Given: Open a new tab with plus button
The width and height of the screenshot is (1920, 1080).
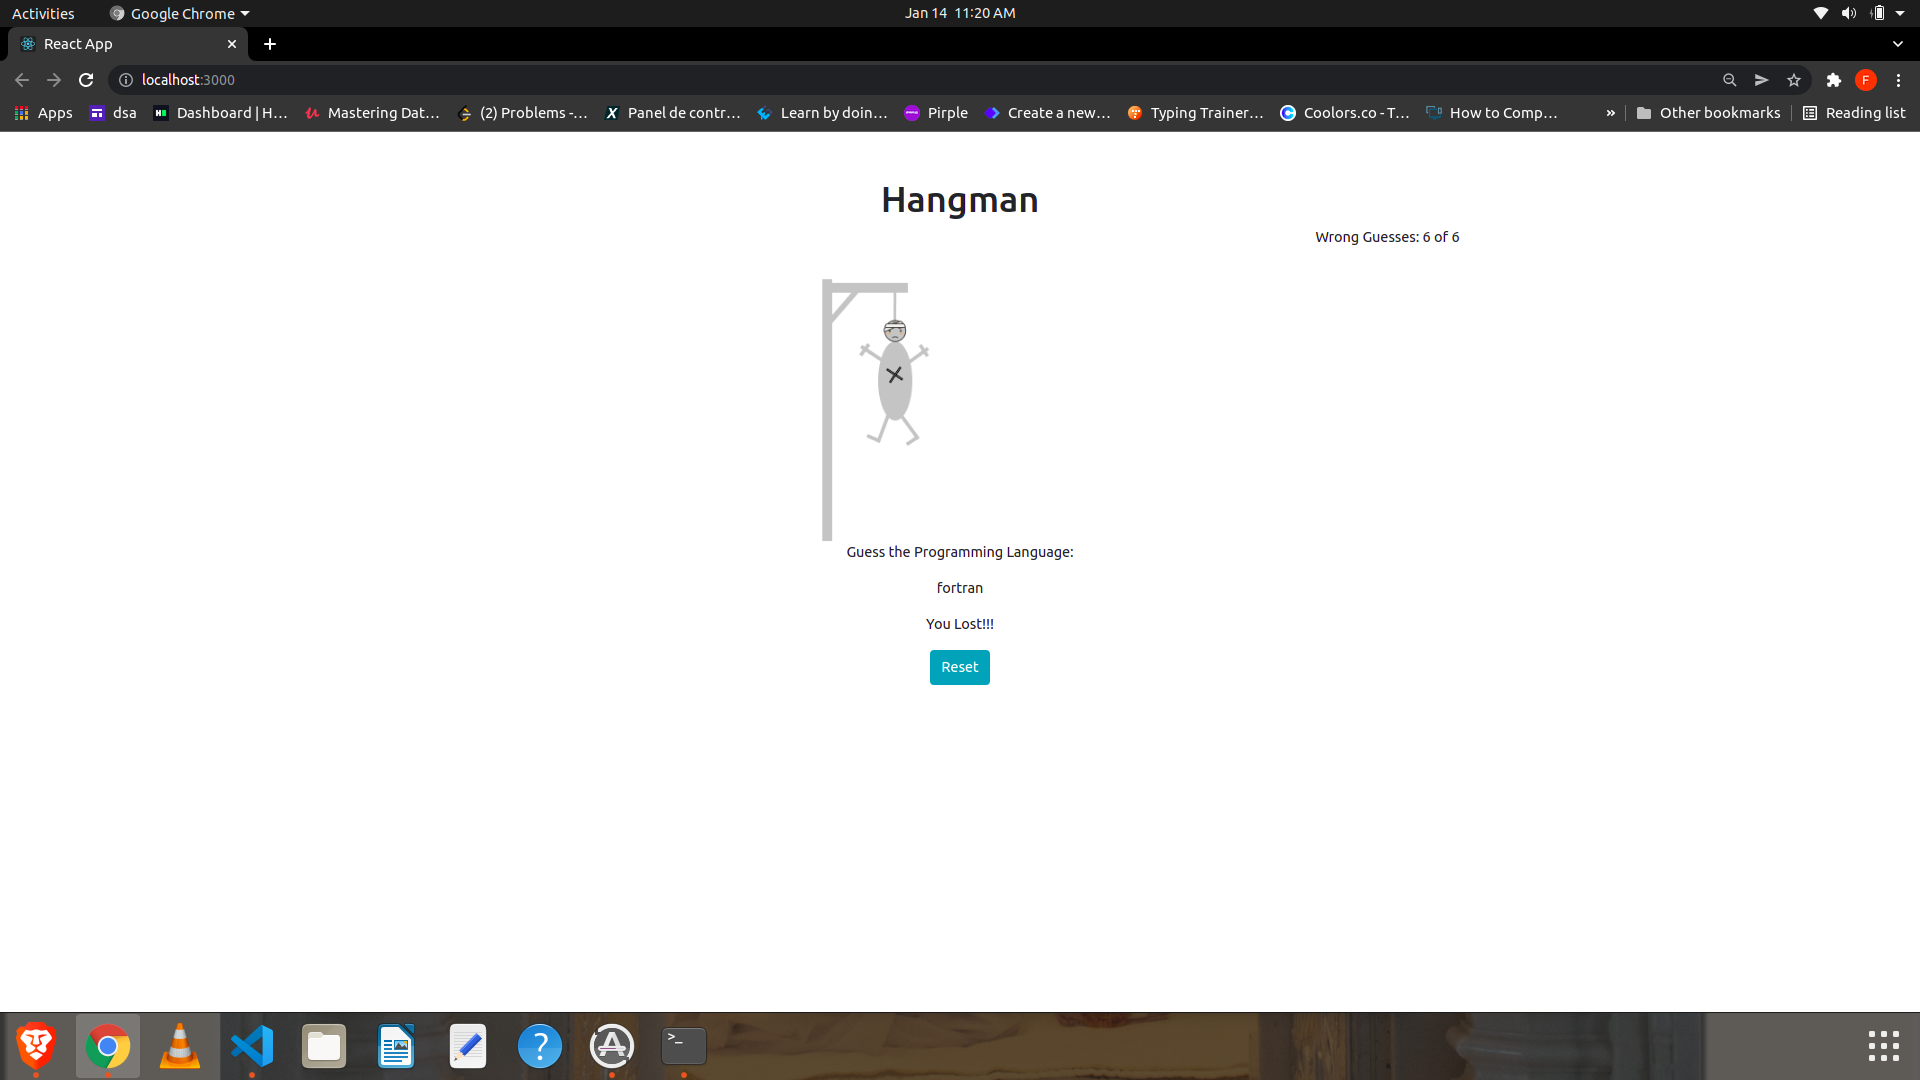Looking at the screenshot, I should tap(270, 44).
